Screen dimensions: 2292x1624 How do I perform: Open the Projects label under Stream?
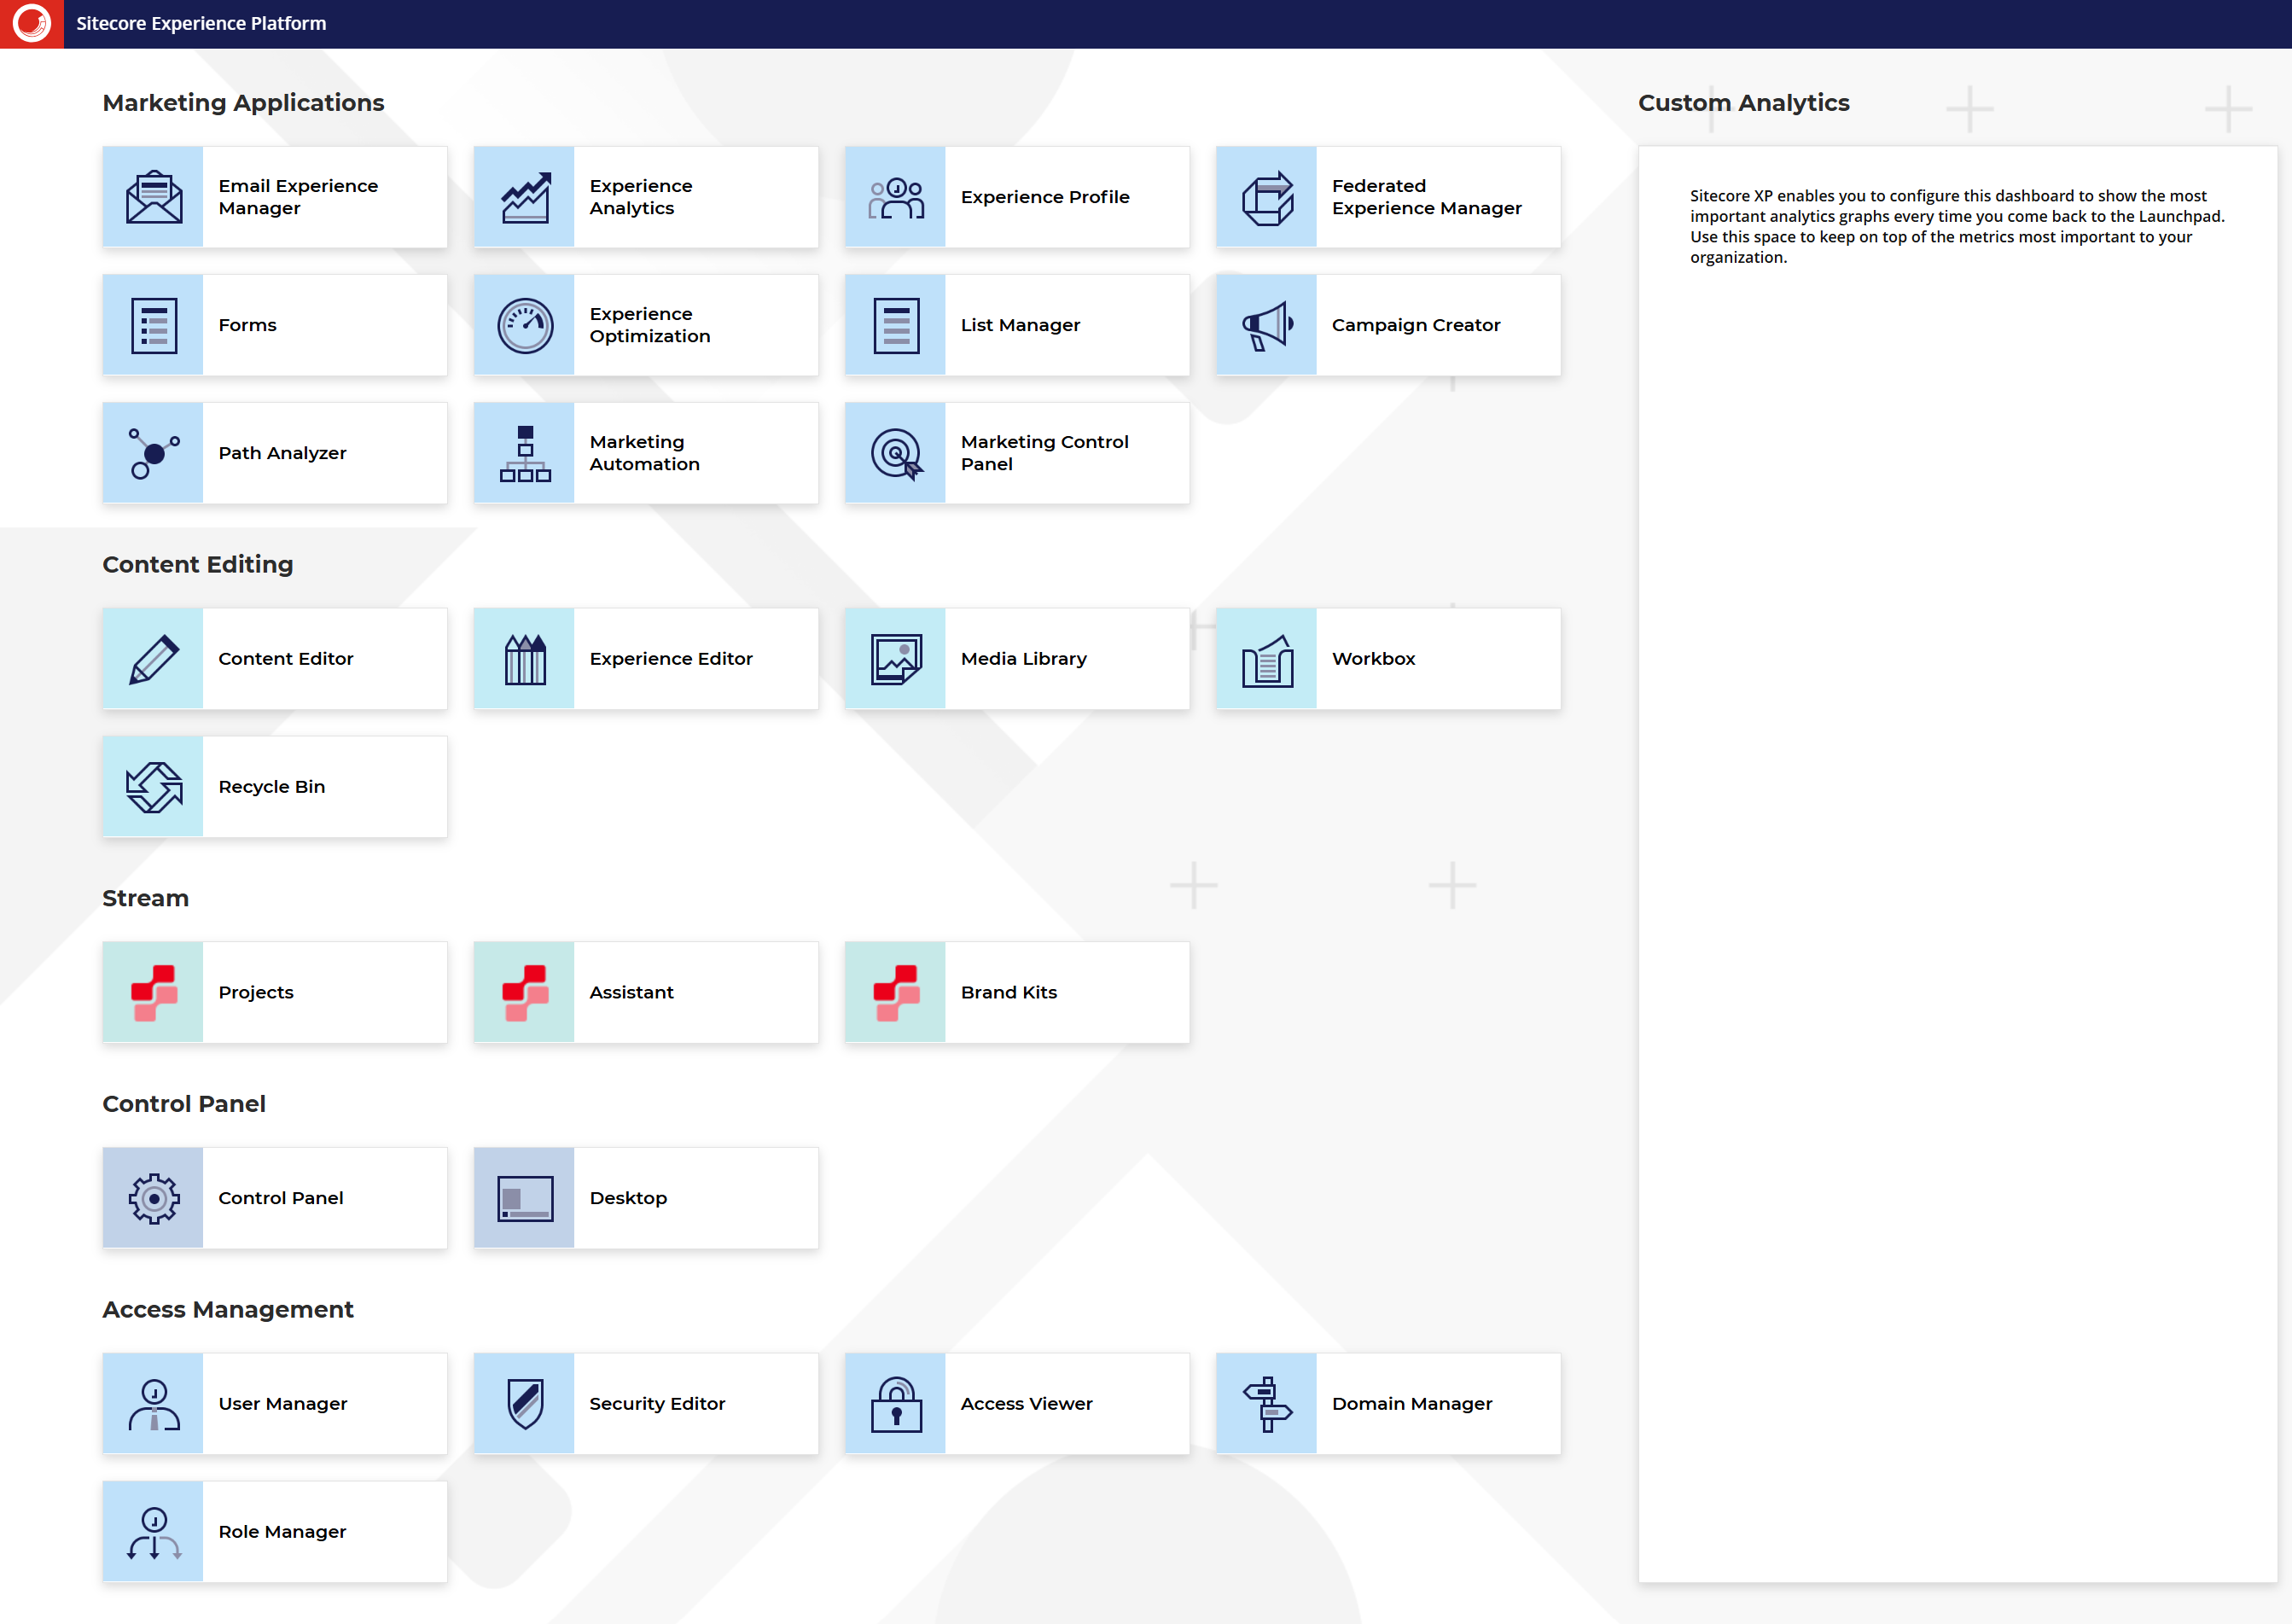pos(255,992)
